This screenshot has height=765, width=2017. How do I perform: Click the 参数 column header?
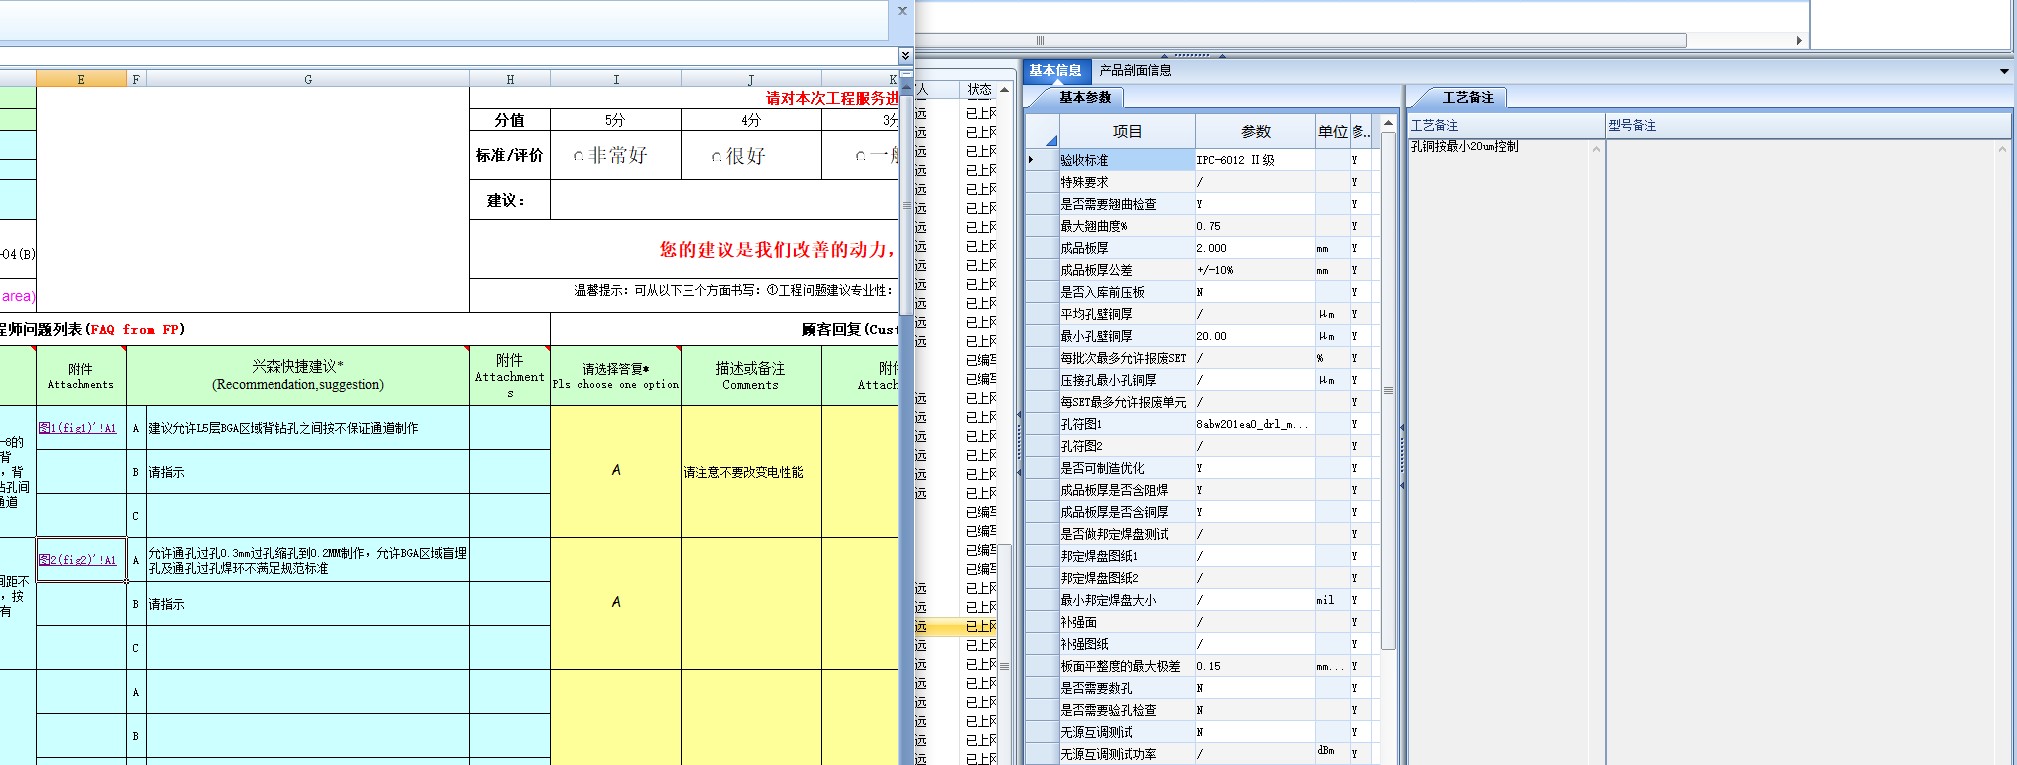(x=1255, y=131)
